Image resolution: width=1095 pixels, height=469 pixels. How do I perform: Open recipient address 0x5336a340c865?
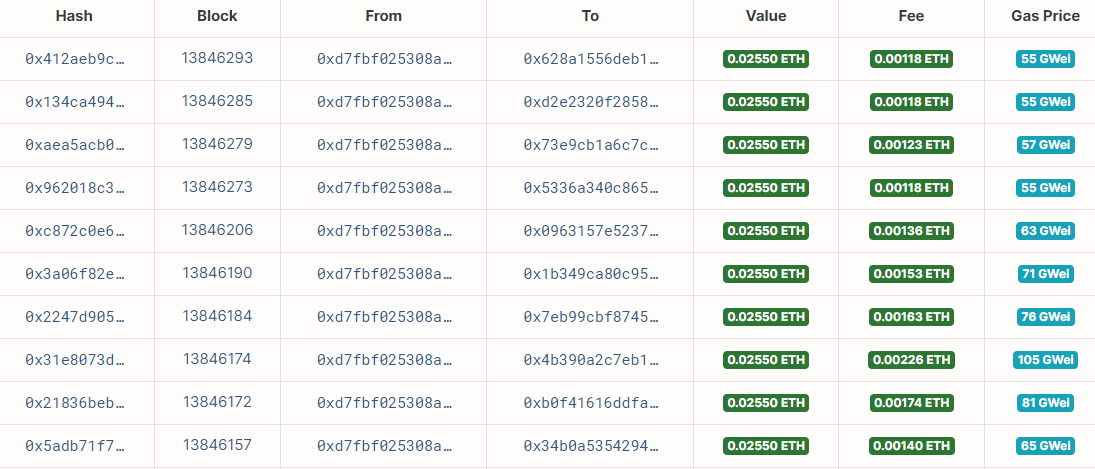pyautogui.click(x=591, y=188)
